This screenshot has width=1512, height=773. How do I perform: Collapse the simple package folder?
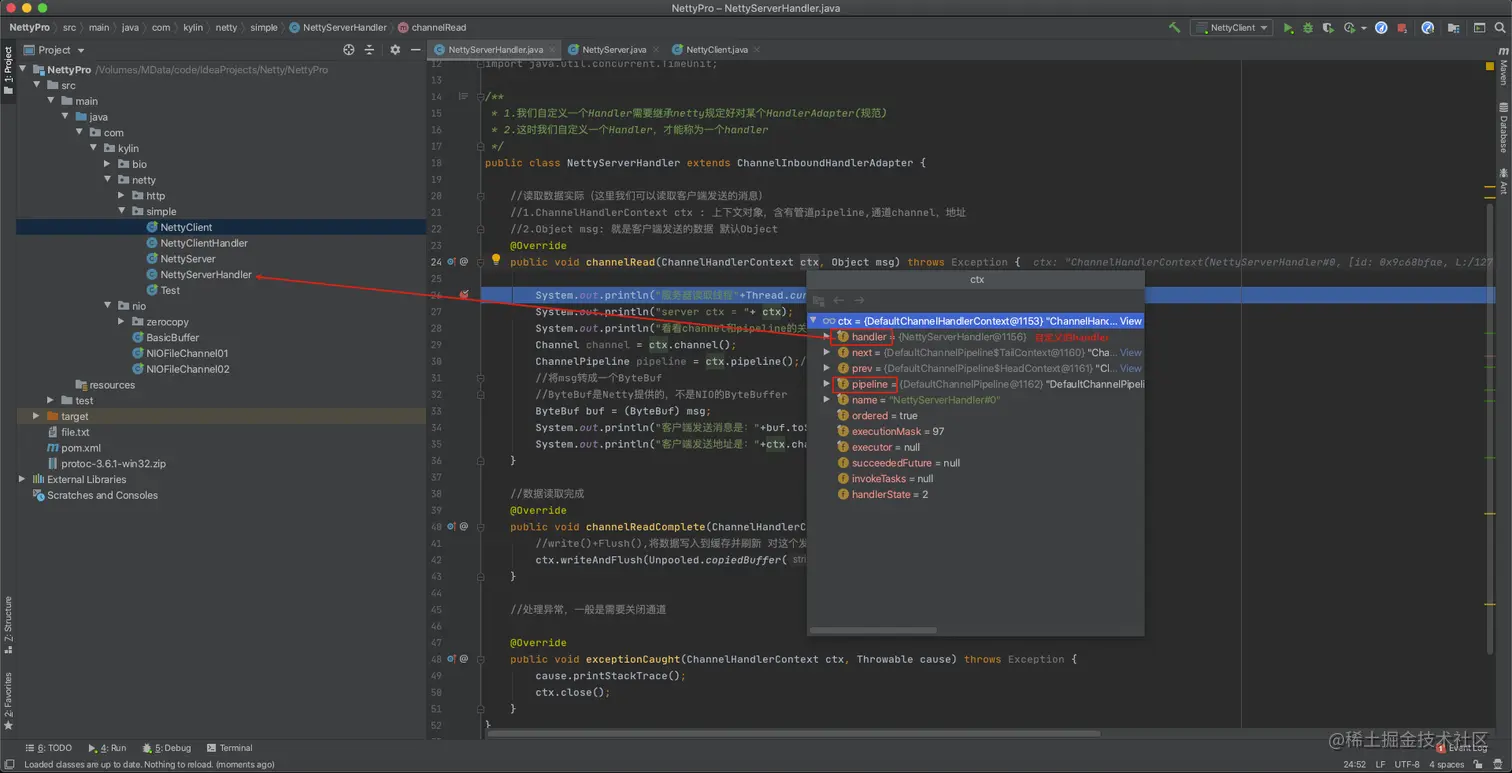click(122, 211)
